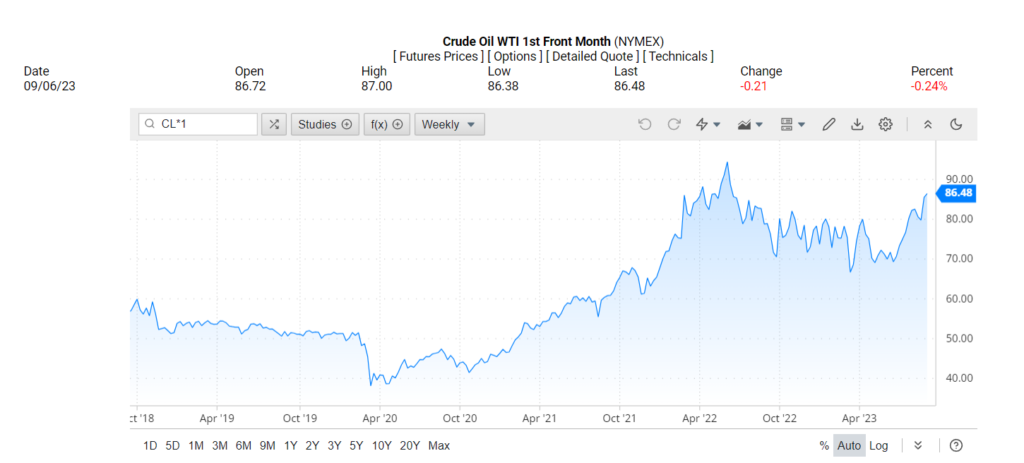This screenshot has width=1024, height=463.
Task: Click the Last value 86.48 in header
Action: (x=630, y=86)
